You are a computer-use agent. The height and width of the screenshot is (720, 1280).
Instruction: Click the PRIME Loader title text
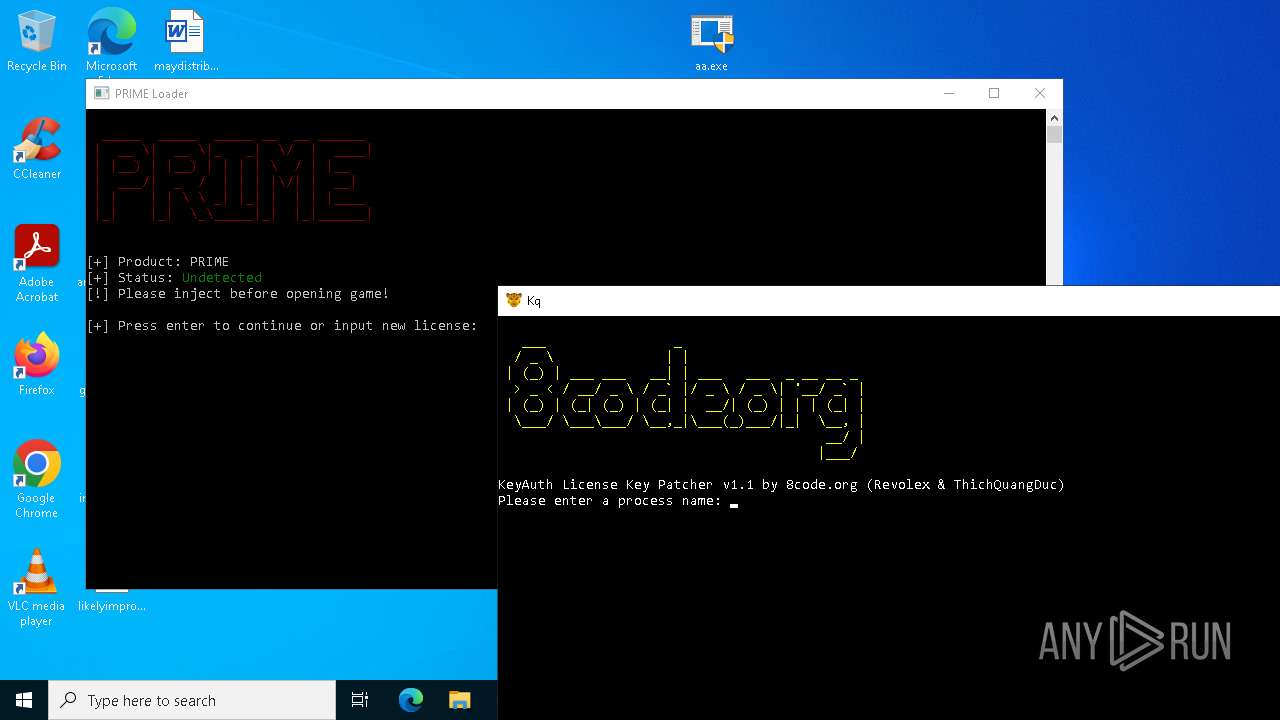tap(151, 93)
